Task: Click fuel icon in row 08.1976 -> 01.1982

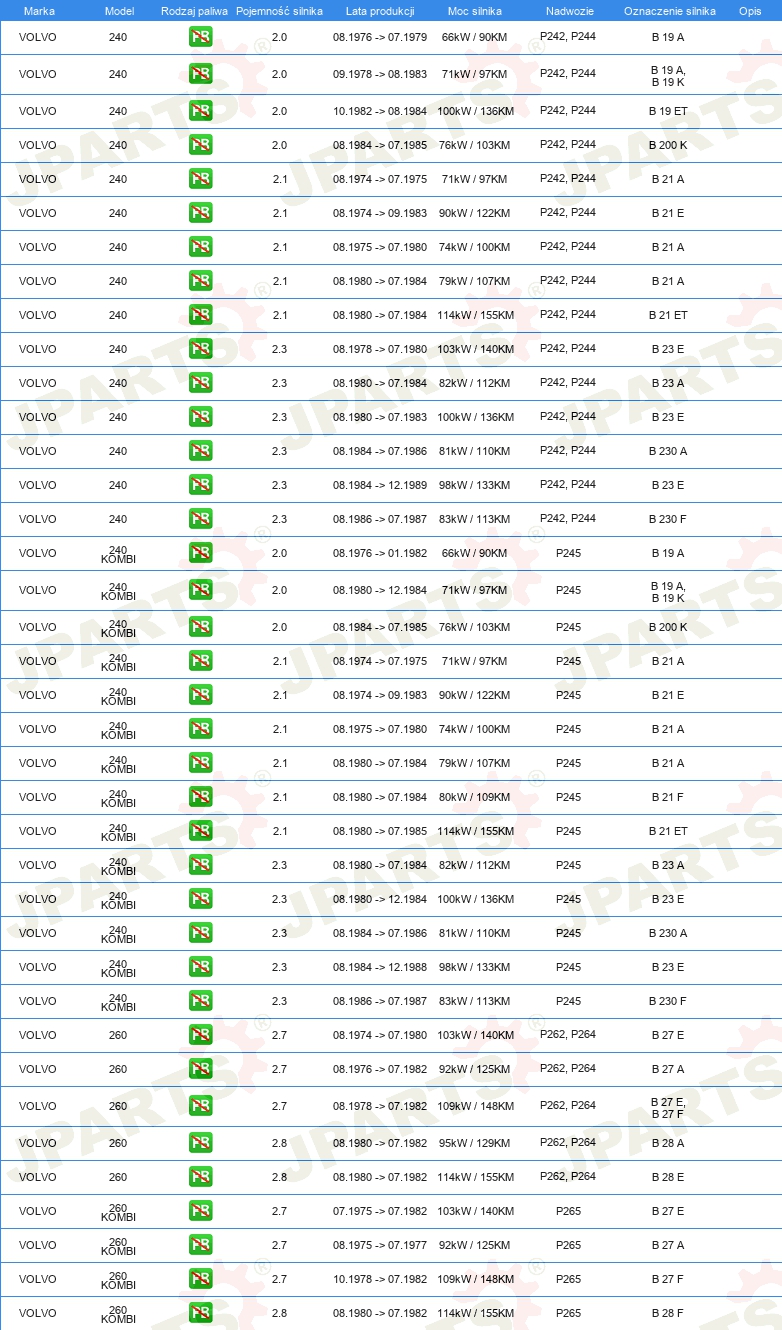Action: [201, 553]
